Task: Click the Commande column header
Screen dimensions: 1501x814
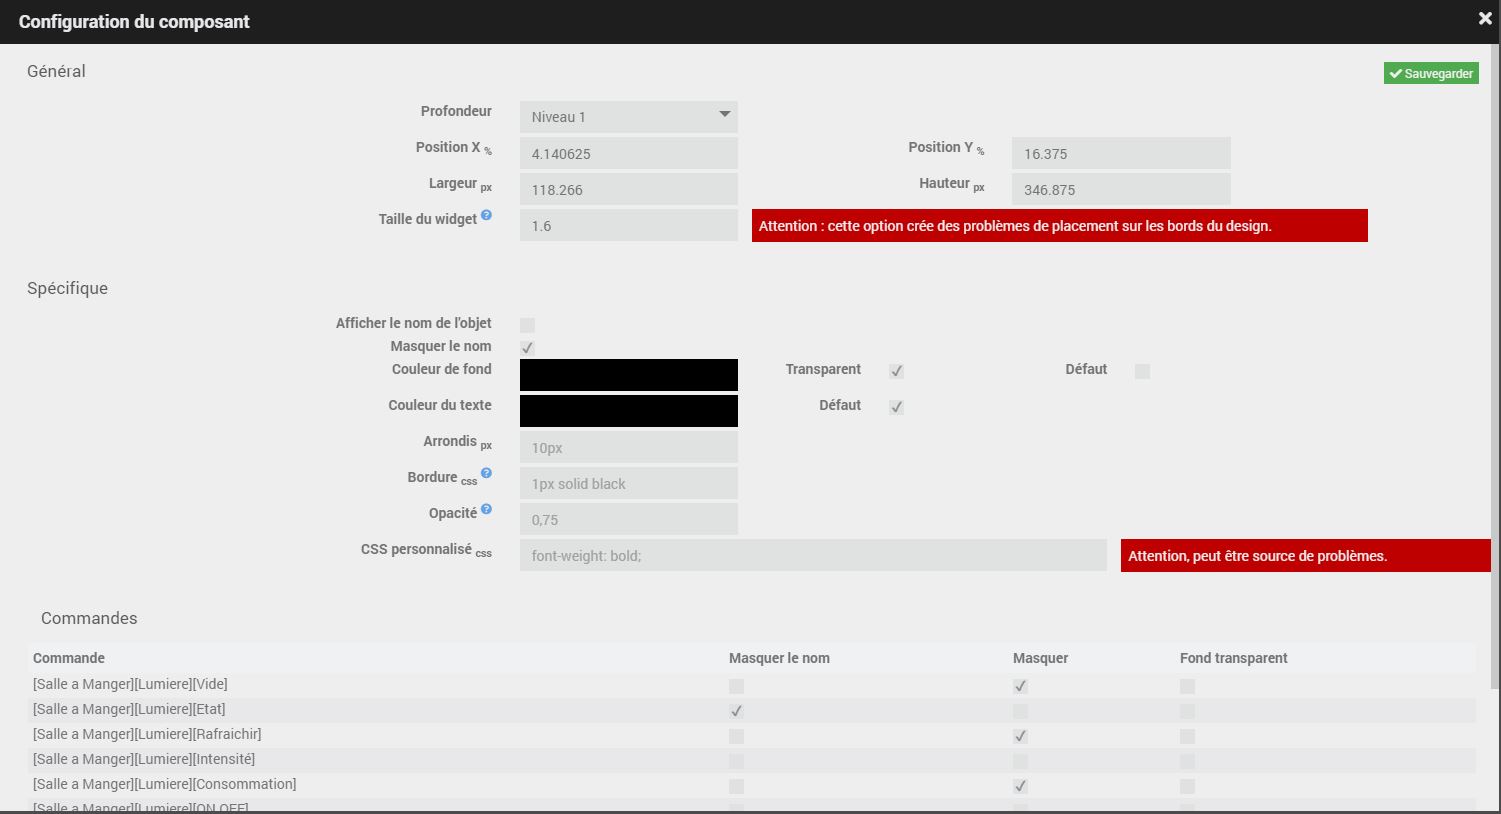Action: (x=69, y=658)
